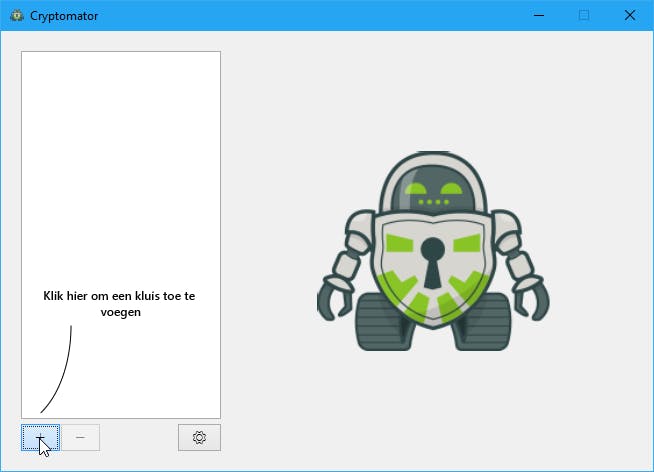Click the disabled maximize button

584,15
